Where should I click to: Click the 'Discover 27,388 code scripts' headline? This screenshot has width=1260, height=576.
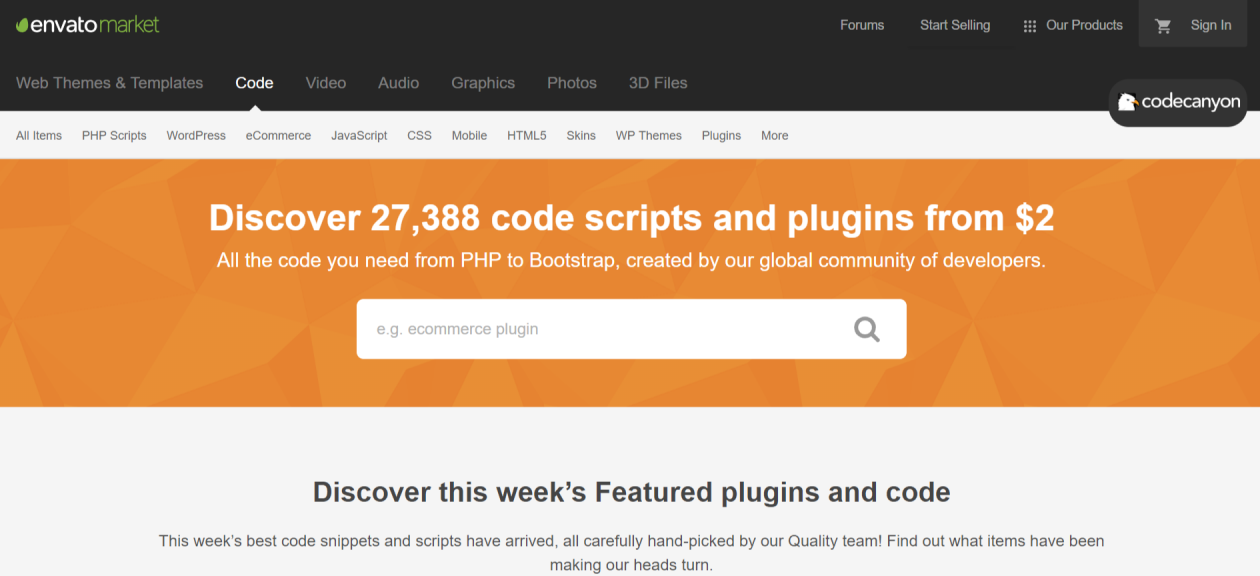[x=631, y=218]
